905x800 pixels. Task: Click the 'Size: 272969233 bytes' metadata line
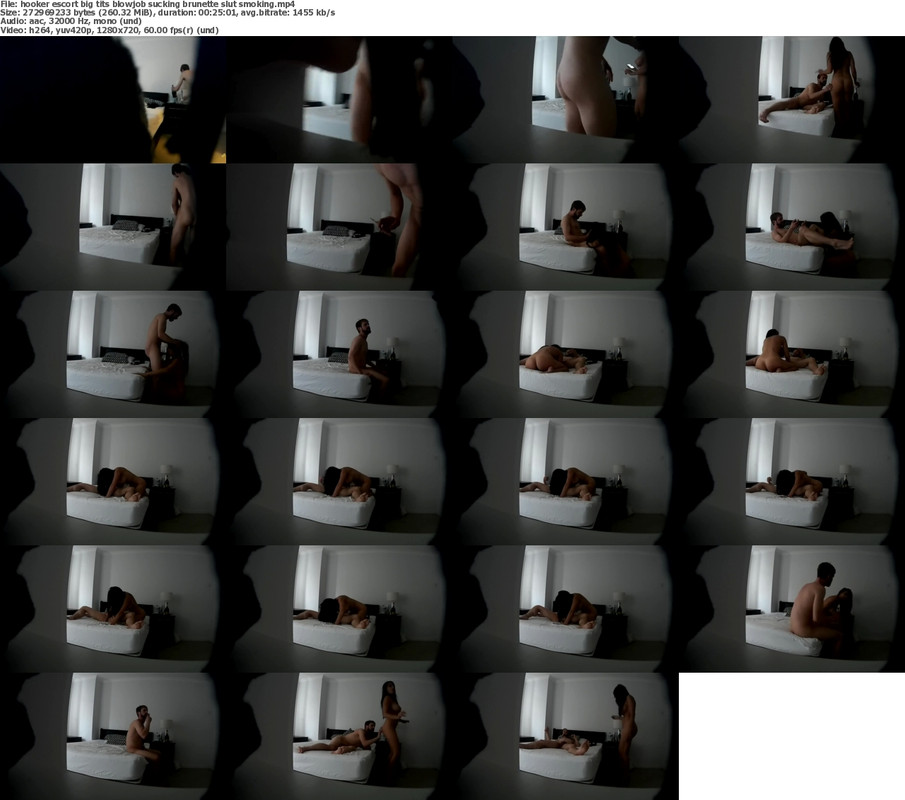coord(167,12)
